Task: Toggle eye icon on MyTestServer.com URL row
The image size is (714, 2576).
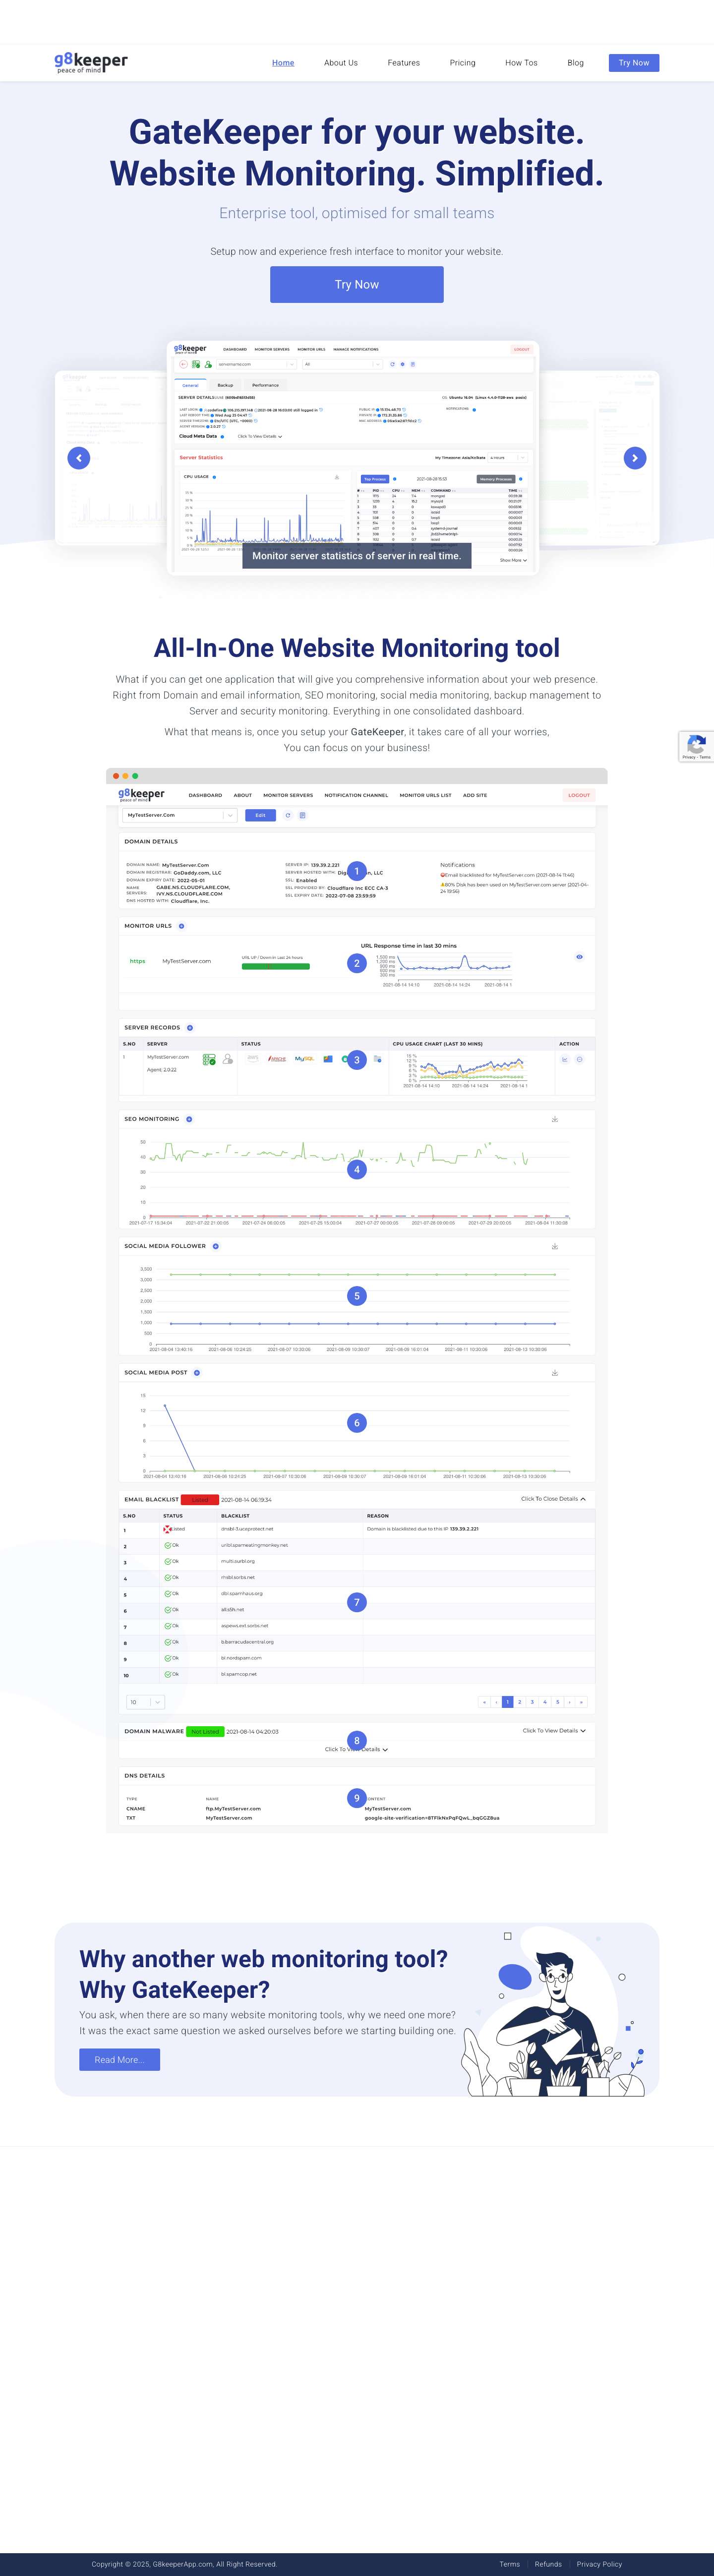Action: pos(579,957)
